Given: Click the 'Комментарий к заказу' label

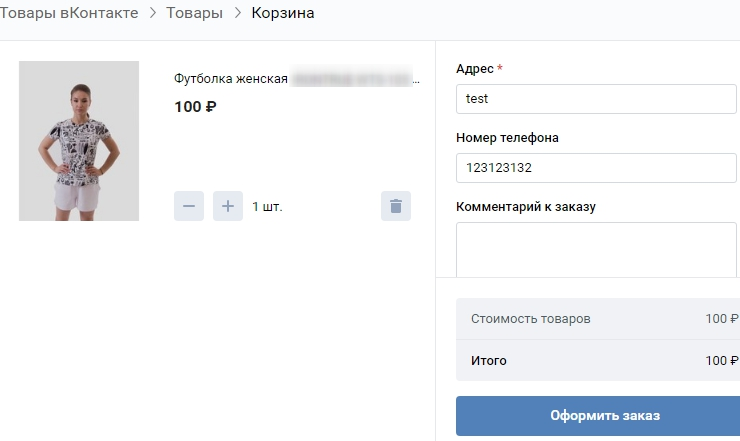Looking at the screenshot, I should click(525, 207).
